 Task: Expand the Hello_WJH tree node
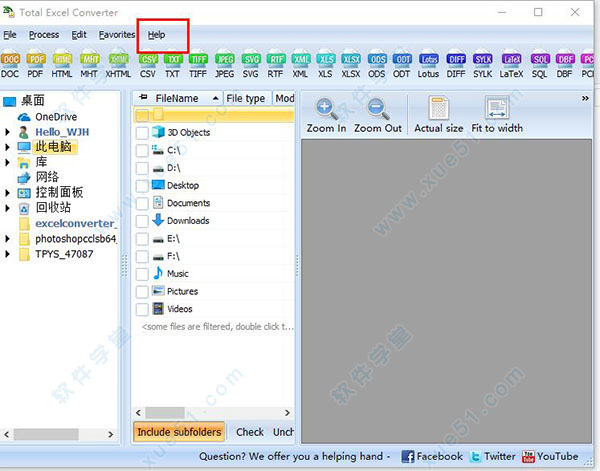point(7,132)
